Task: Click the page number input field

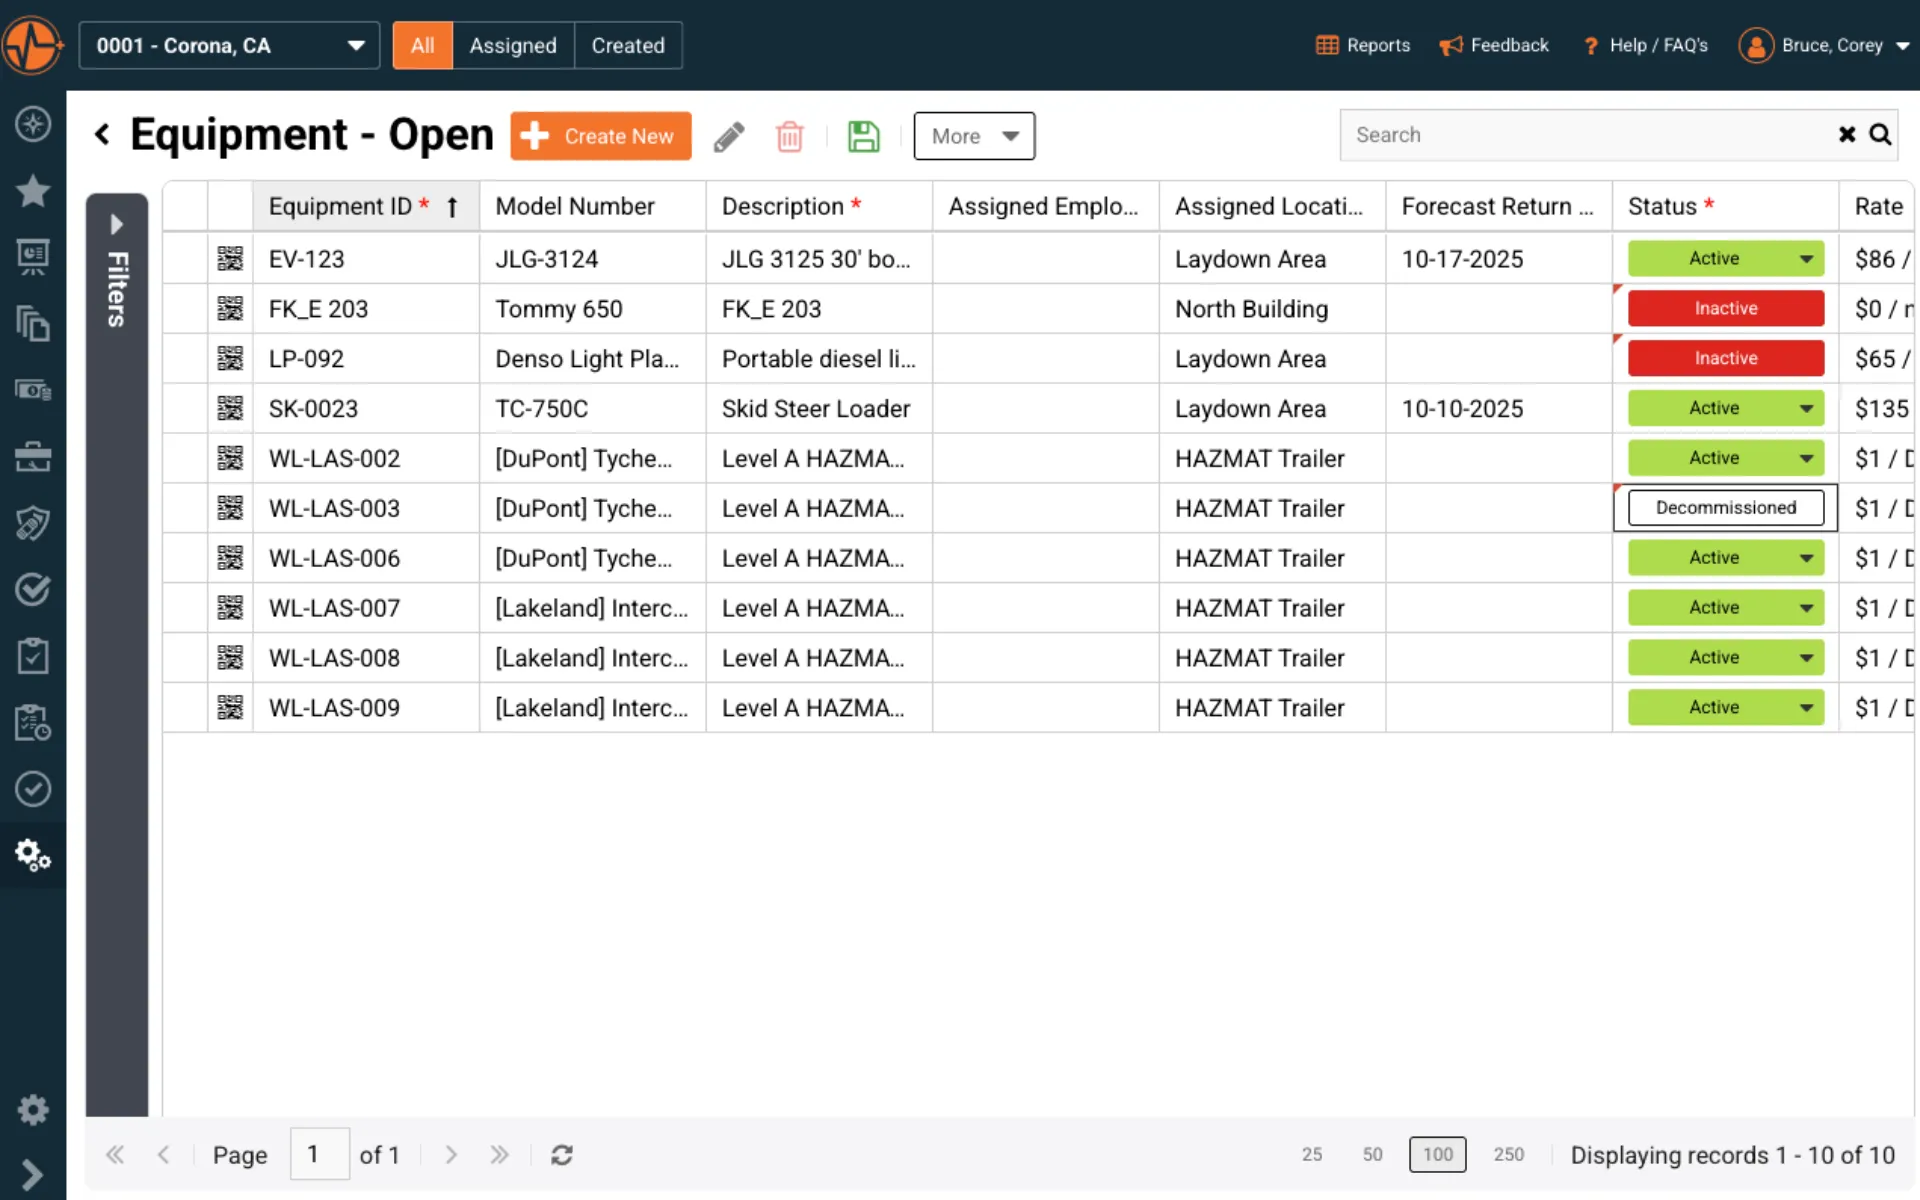Action: [320, 1154]
